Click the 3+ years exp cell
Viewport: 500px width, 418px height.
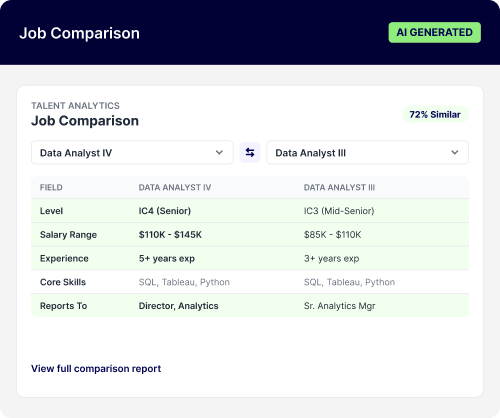[x=331, y=258]
